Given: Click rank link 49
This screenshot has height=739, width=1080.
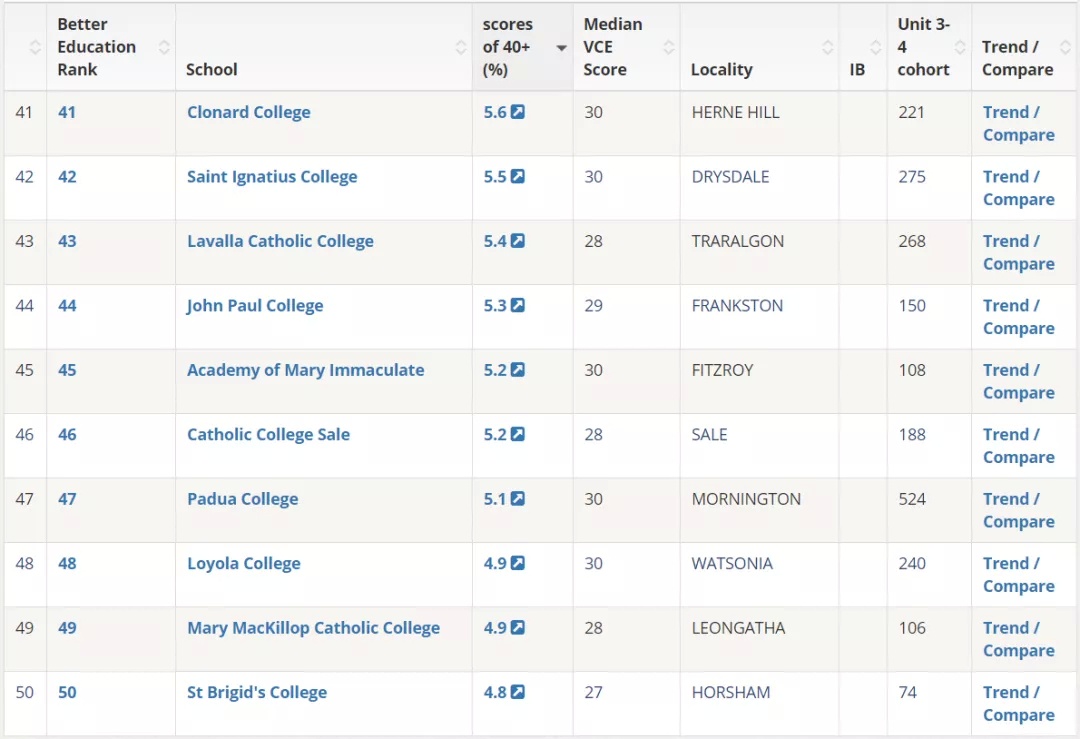Looking at the screenshot, I should click(x=67, y=627).
